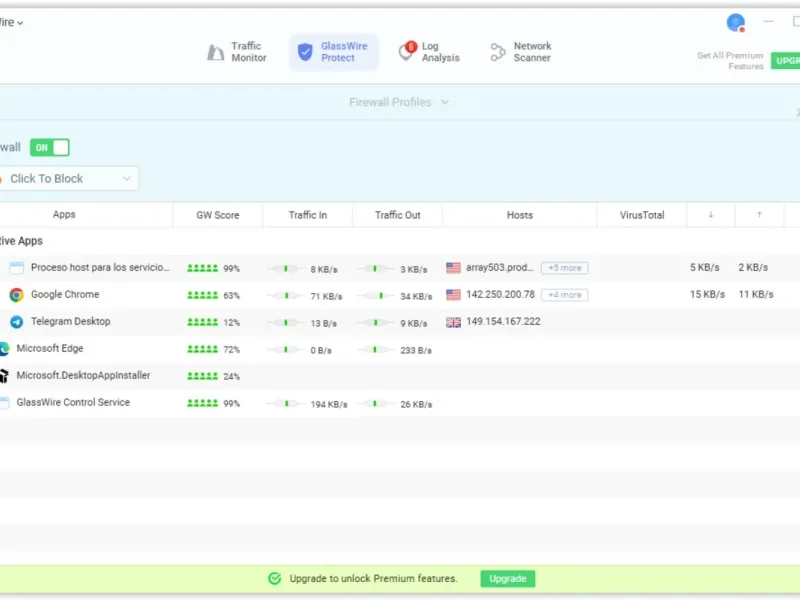The image size is (800, 600).
Task: Click the Network Scanner icon
Action: [498, 52]
